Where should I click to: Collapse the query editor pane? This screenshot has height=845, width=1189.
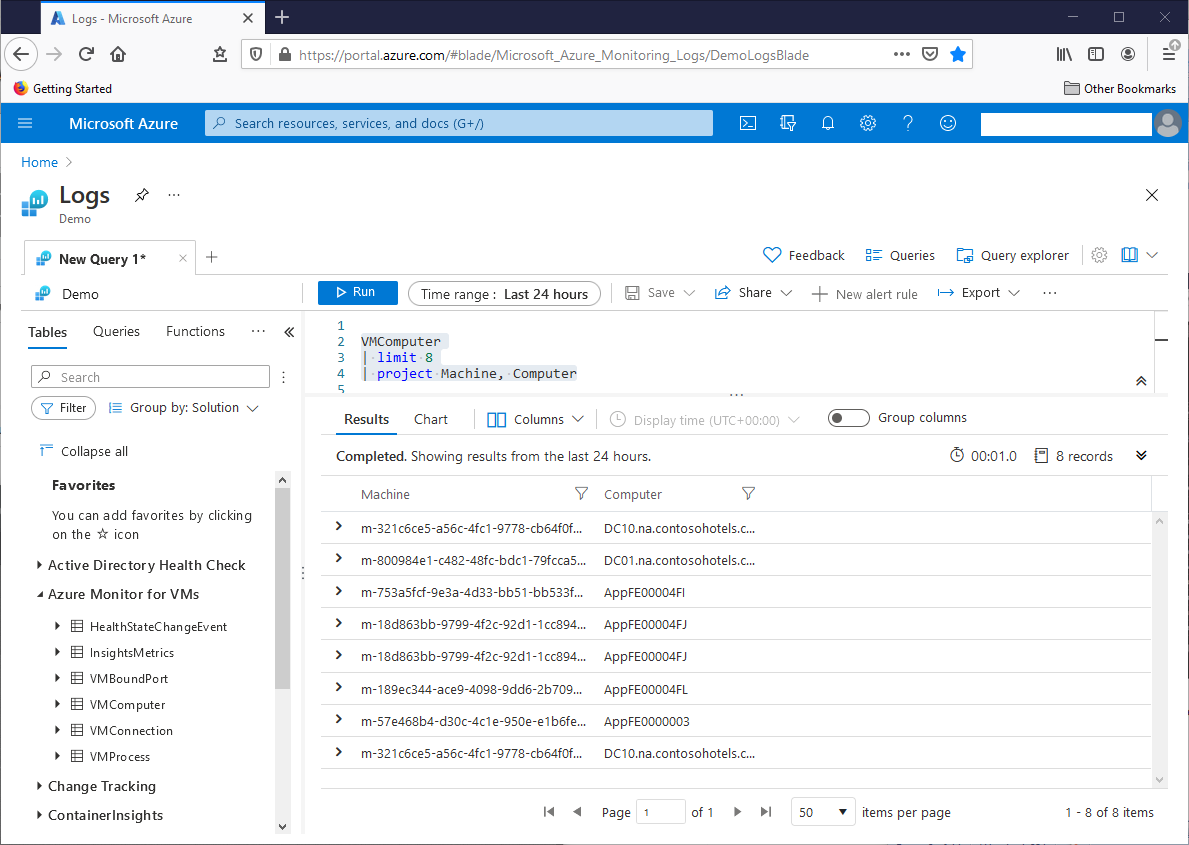tap(1141, 381)
